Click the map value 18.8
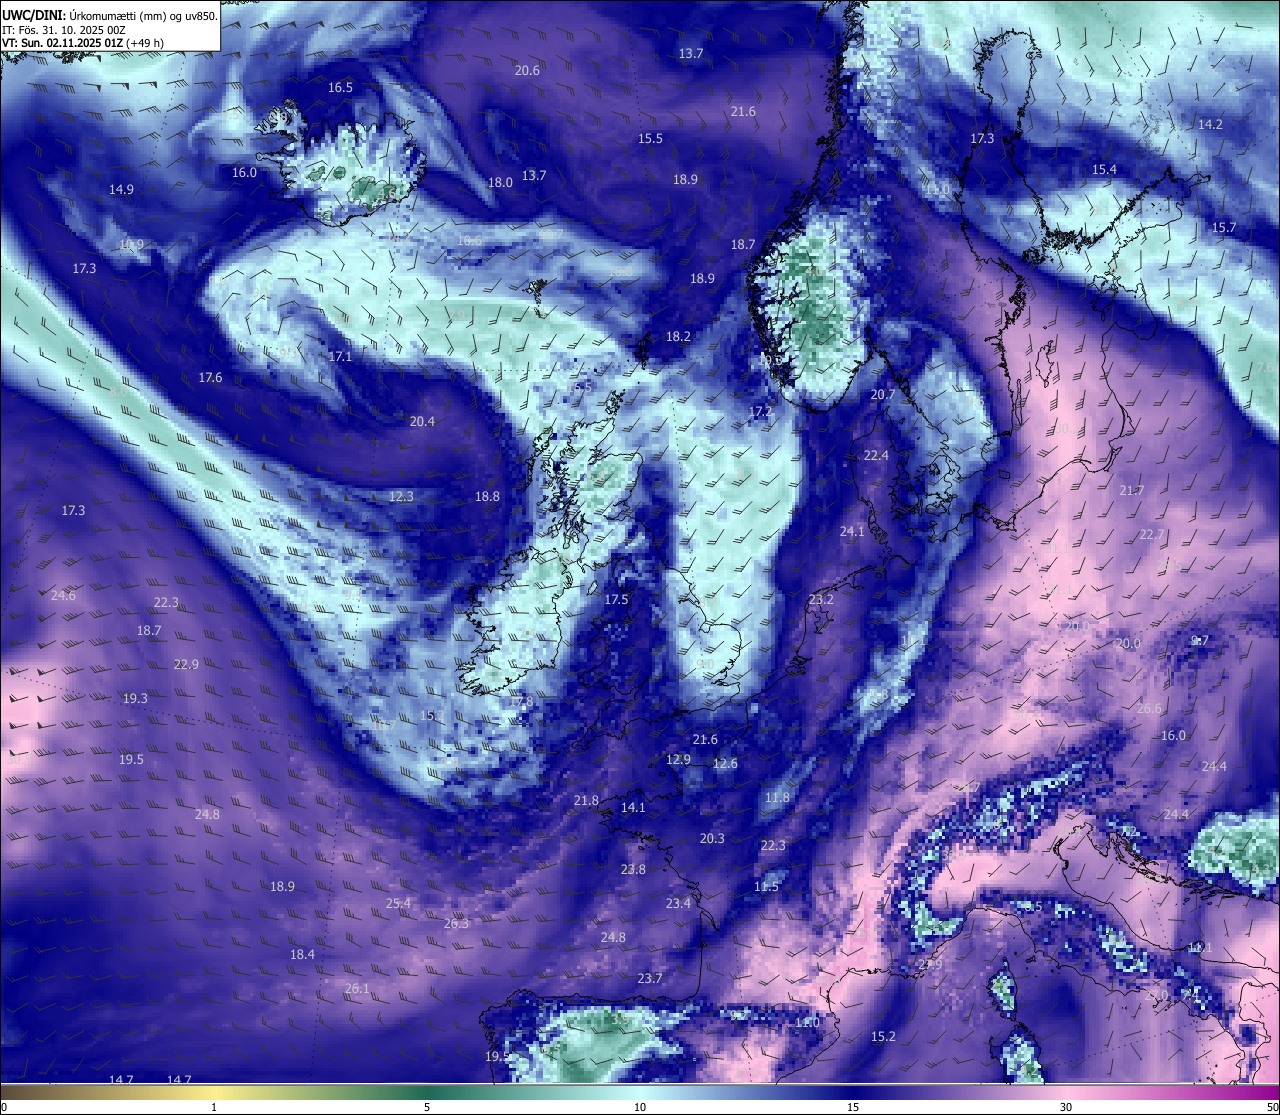This screenshot has height=1115, width=1280. [487, 496]
